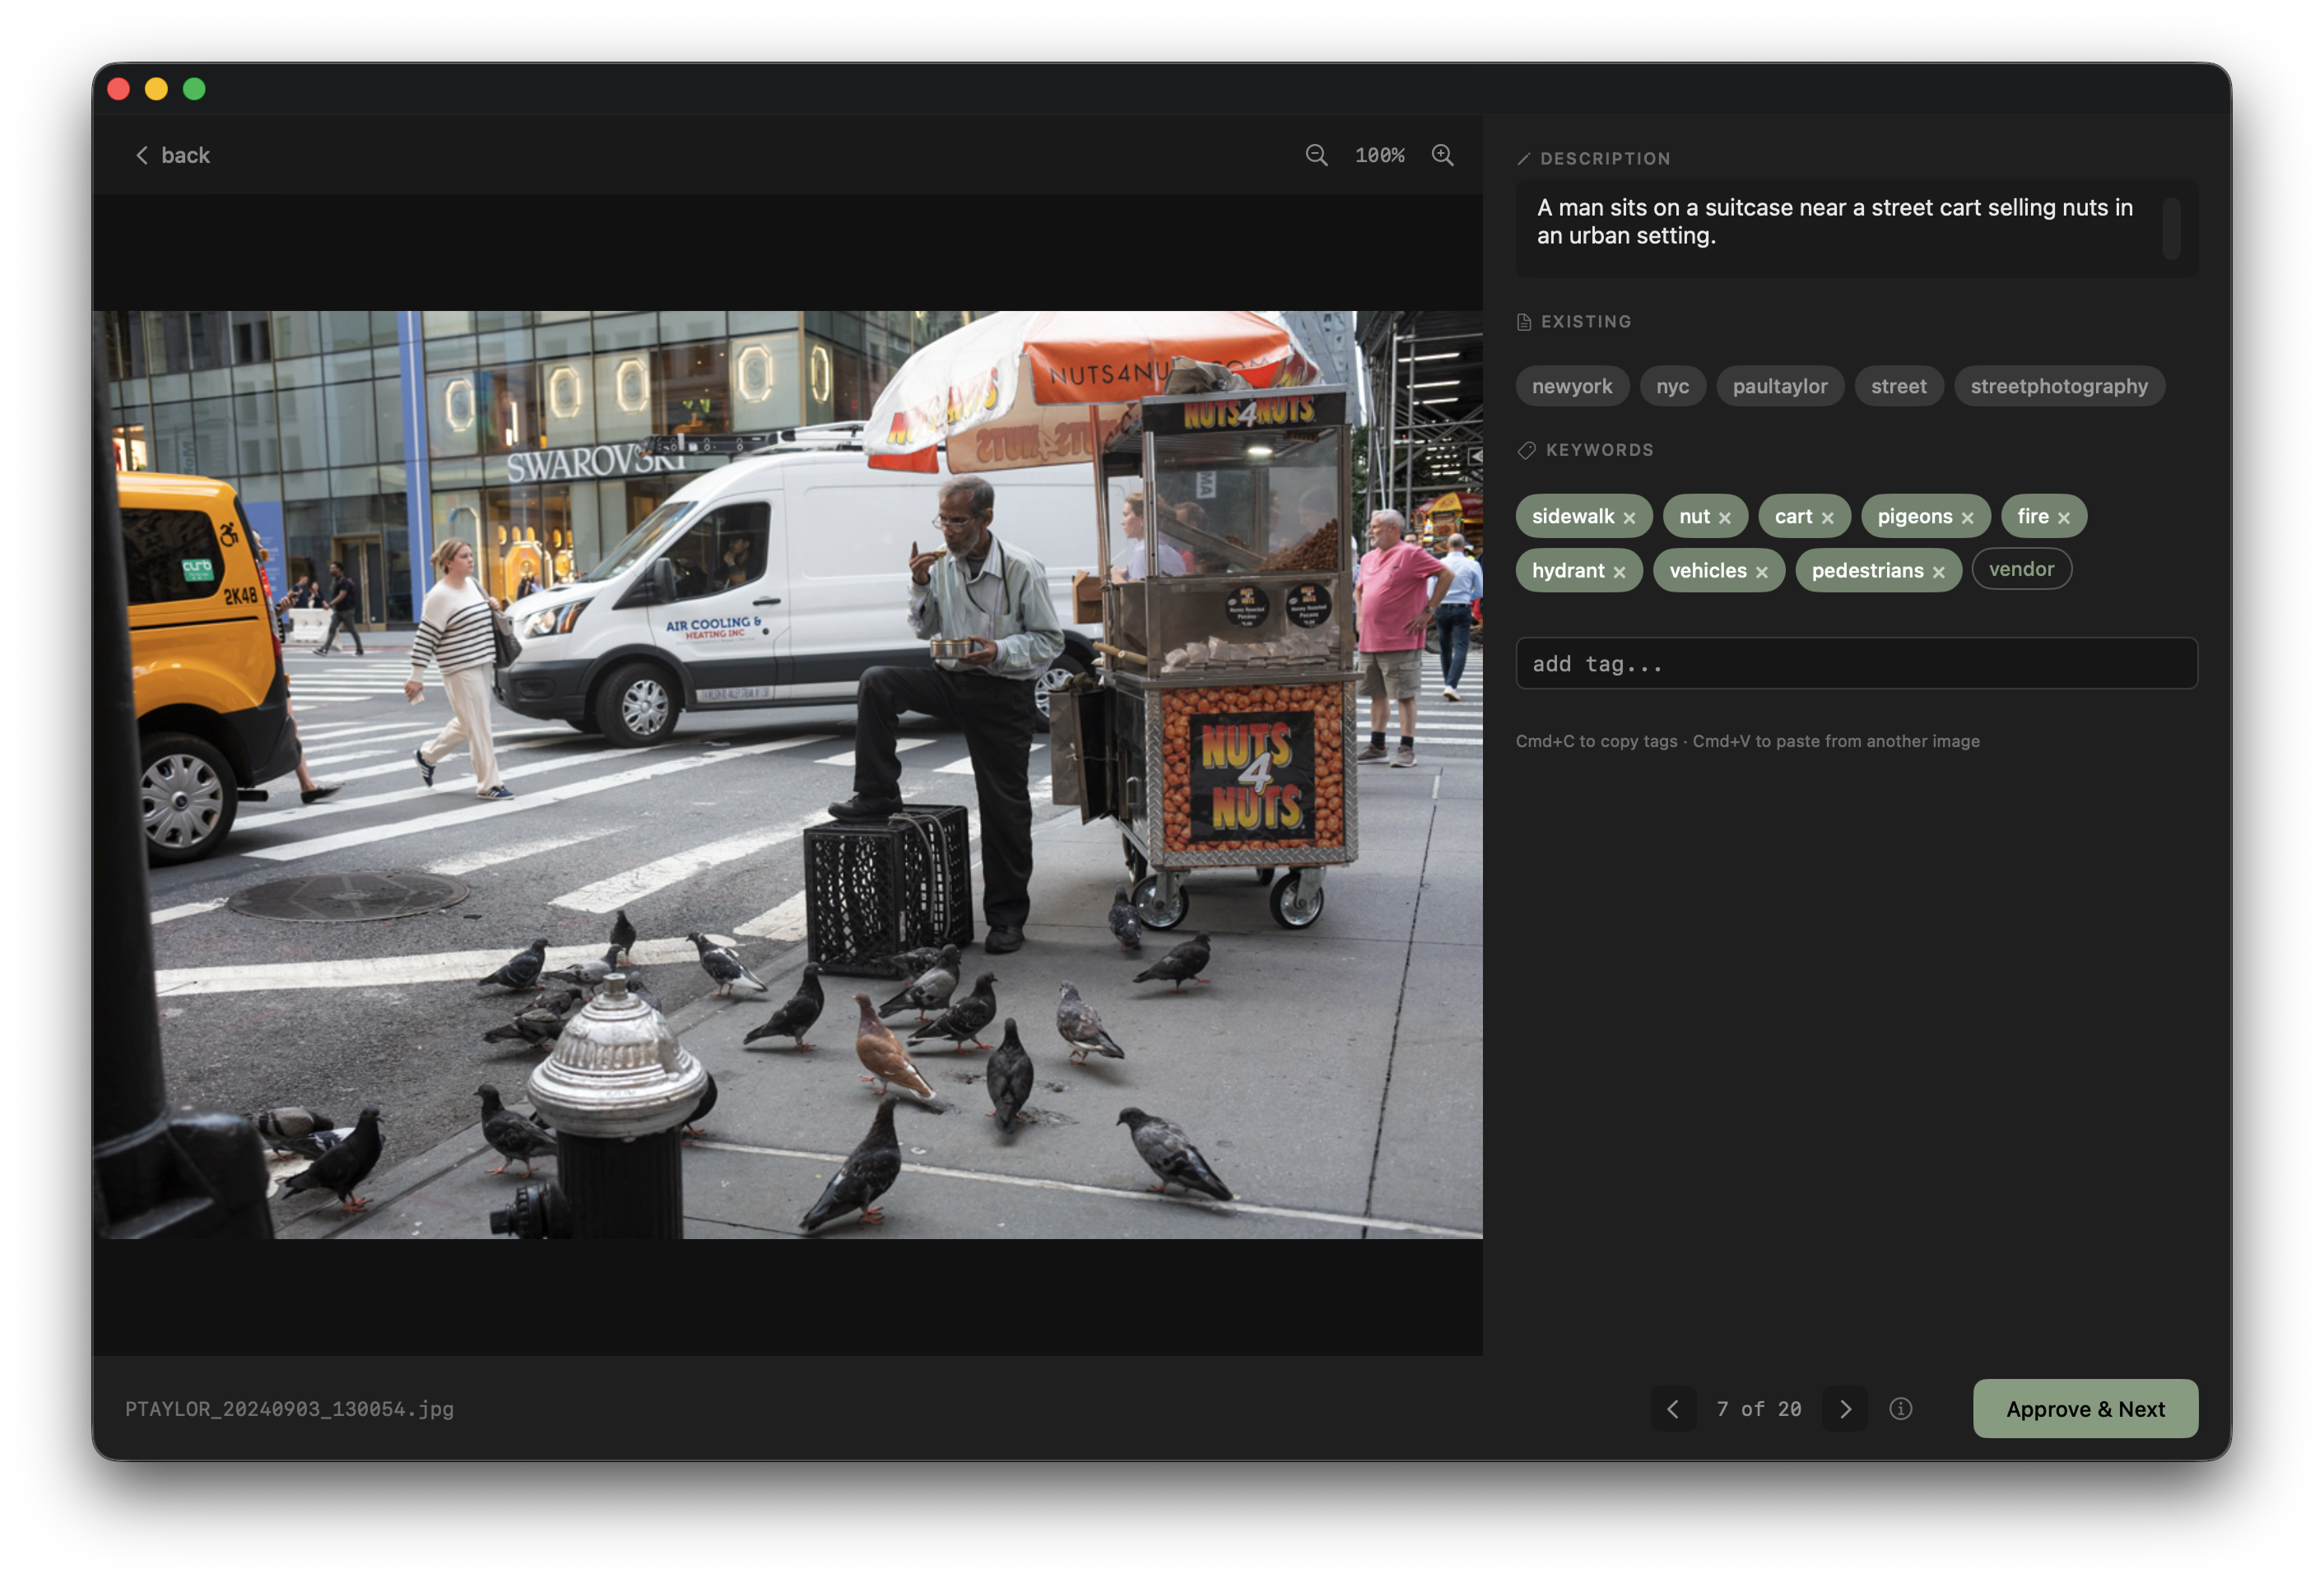Open the info icon near Approve & Next
This screenshot has height=1583, width=2324.
[x=1901, y=1409]
